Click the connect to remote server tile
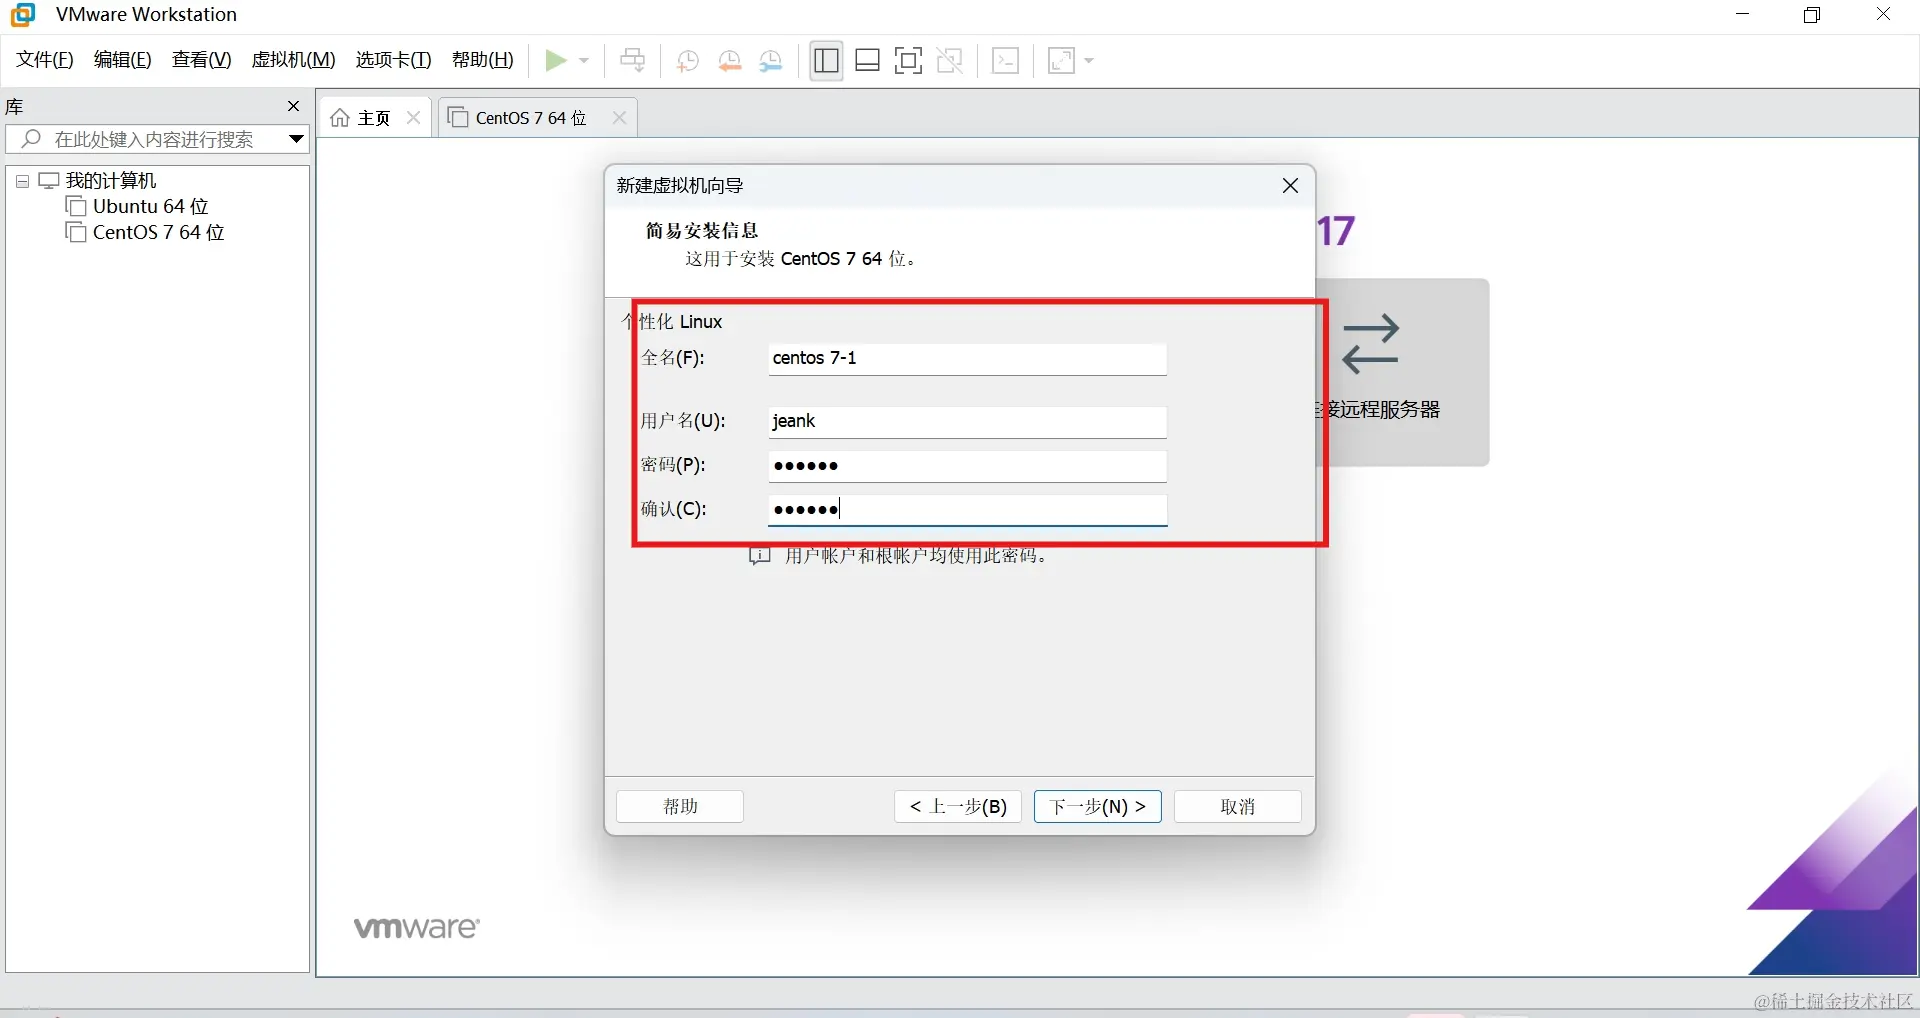 [1403, 372]
